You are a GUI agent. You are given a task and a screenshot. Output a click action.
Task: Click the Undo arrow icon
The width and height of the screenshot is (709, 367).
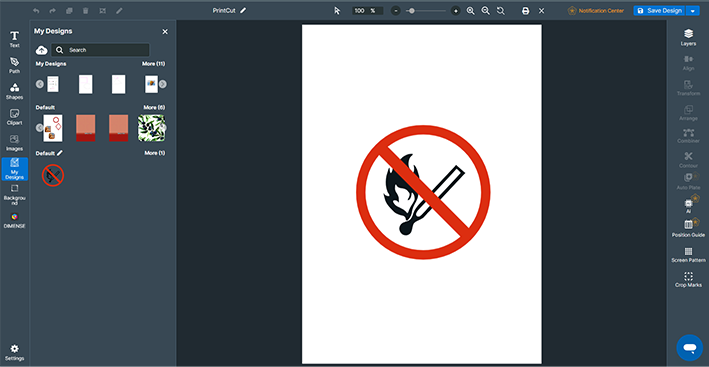[36, 10]
